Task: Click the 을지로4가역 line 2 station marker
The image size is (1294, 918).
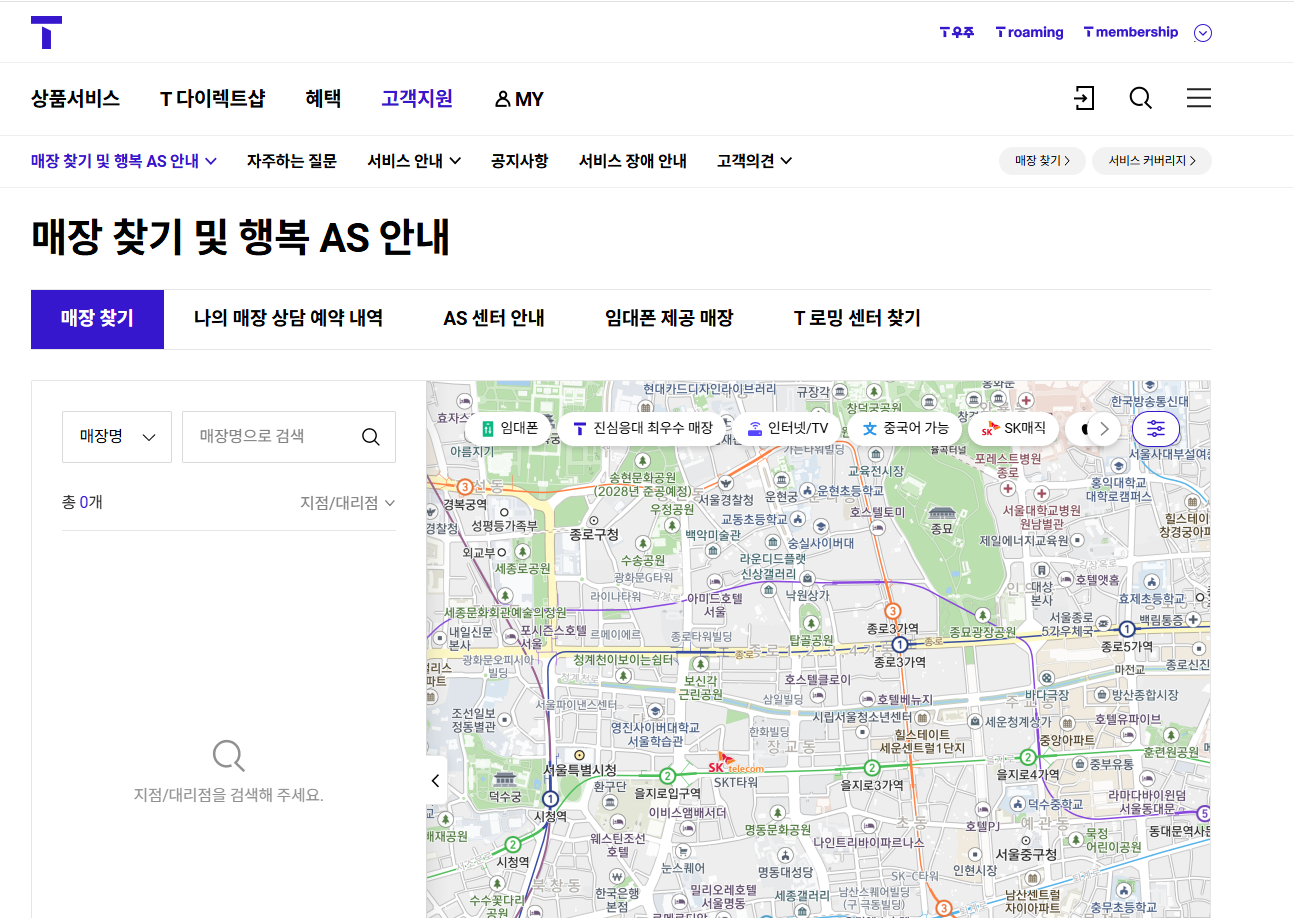Action: (x=1028, y=757)
